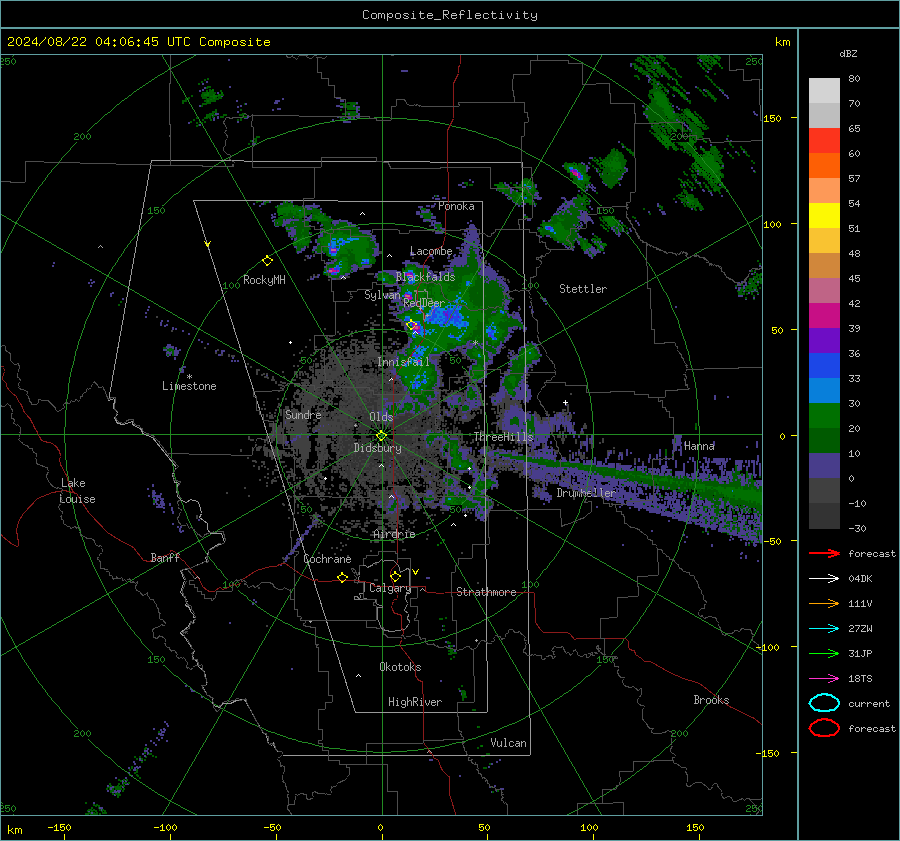This screenshot has height=841, width=900.
Task: Select the purple band in dBZ legend
Action: 824,340
